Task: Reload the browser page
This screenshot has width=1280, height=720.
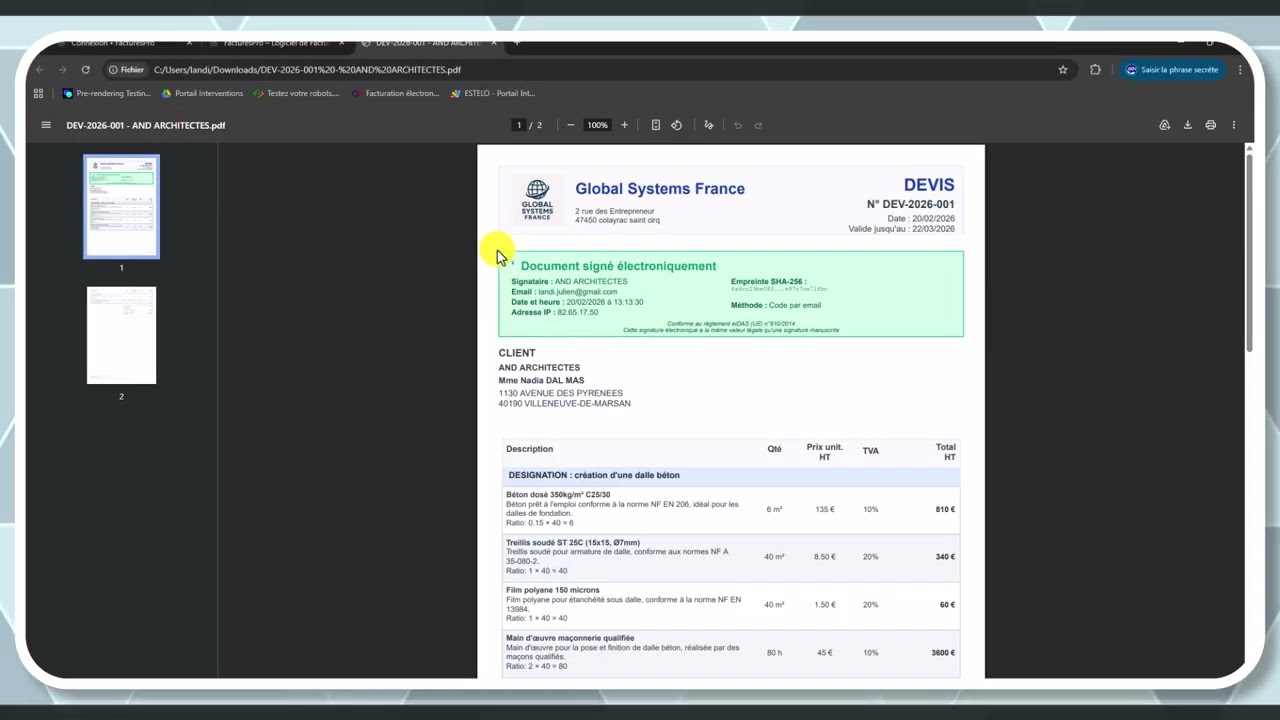Action: point(86,70)
